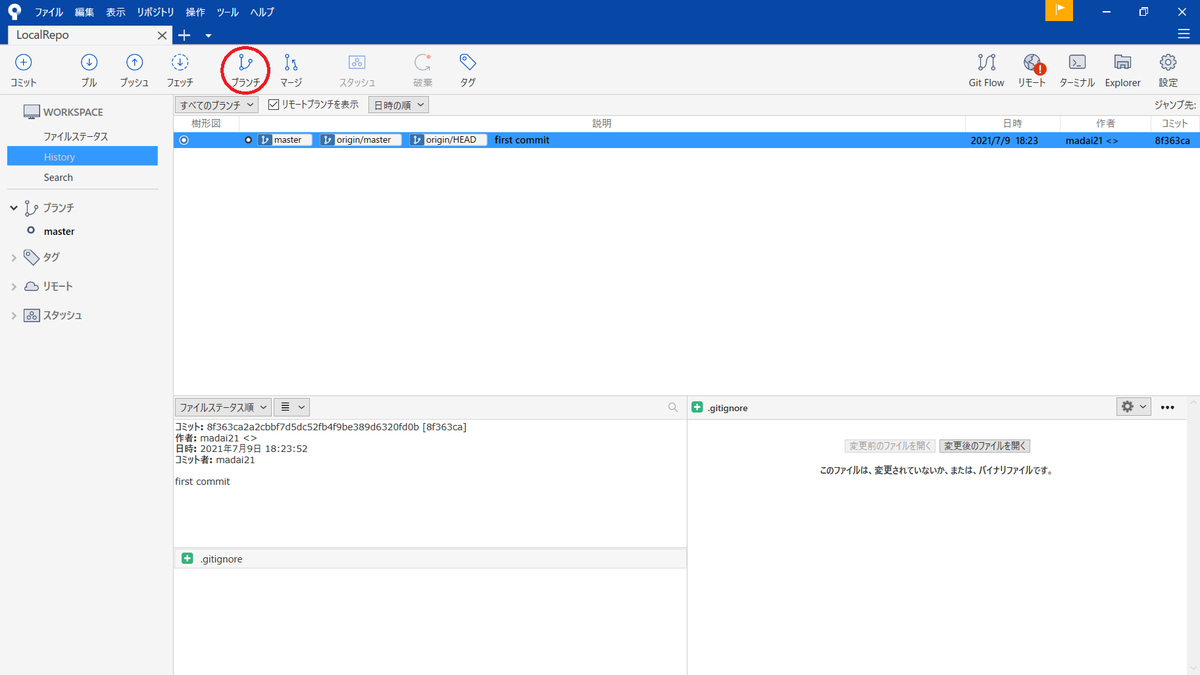
Task: Click the orange flag notification icon
Action: tap(1059, 10)
